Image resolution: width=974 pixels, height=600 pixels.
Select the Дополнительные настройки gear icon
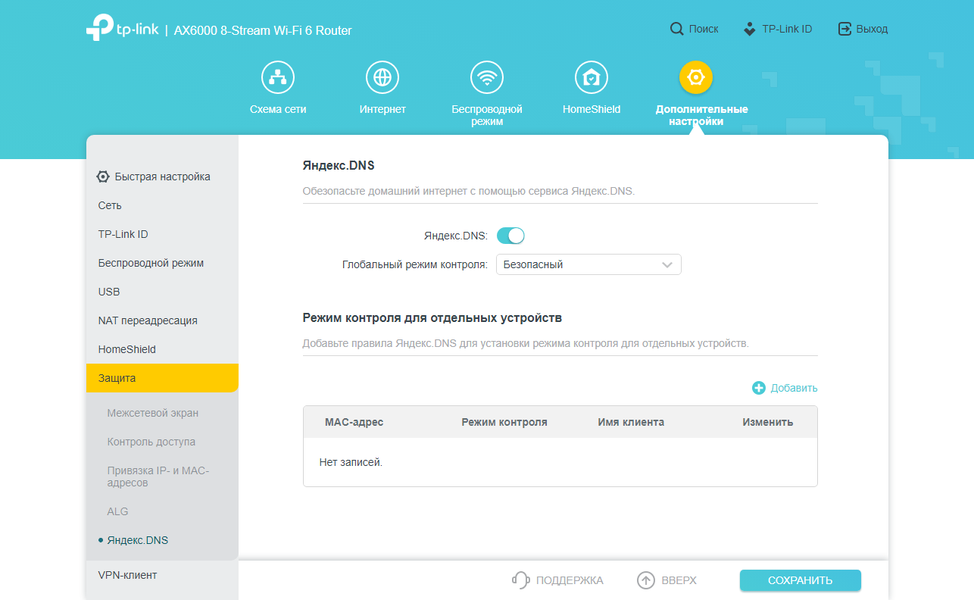click(x=696, y=77)
